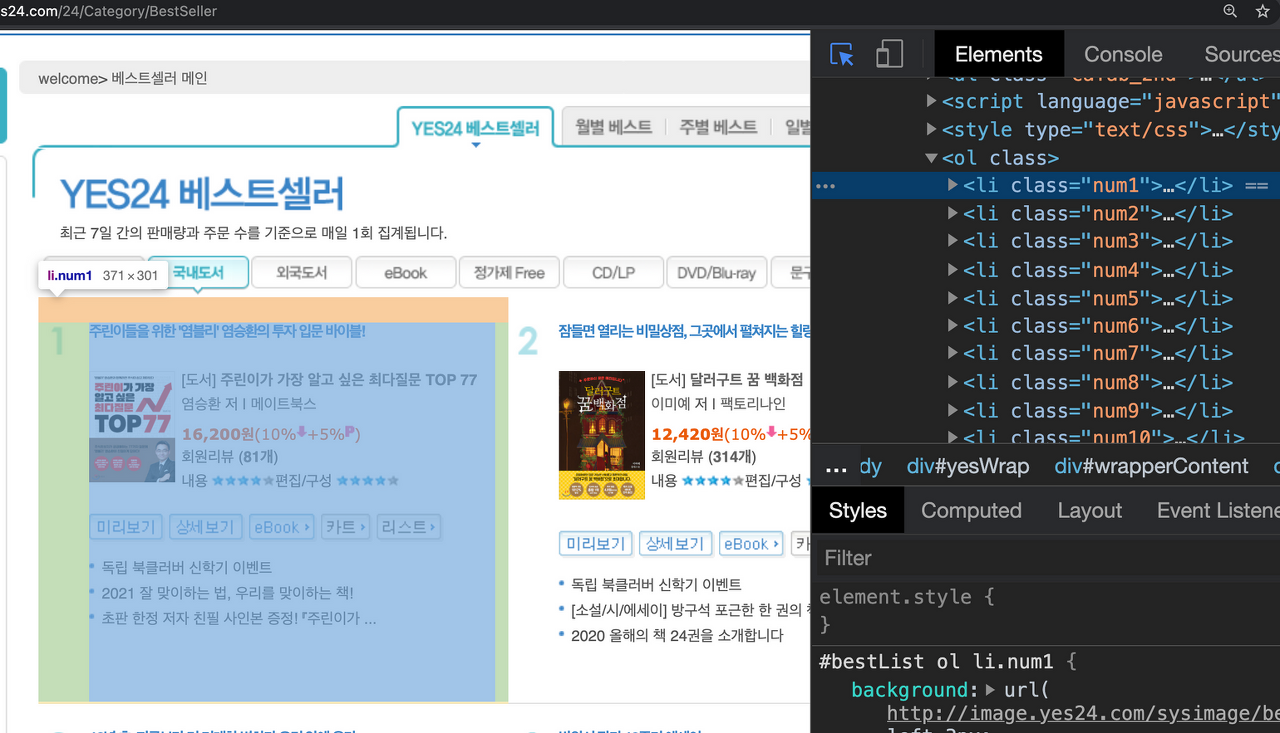1280x733 pixels.
Task: Expand the li class num3 node
Action: tap(953, 241)
